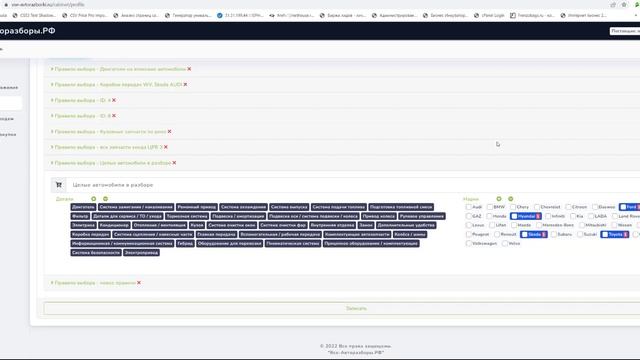The height and width of the screenshot is (360, 640).
Task: Tick the LADA brand checkbox
Action: tap(591, 216)
